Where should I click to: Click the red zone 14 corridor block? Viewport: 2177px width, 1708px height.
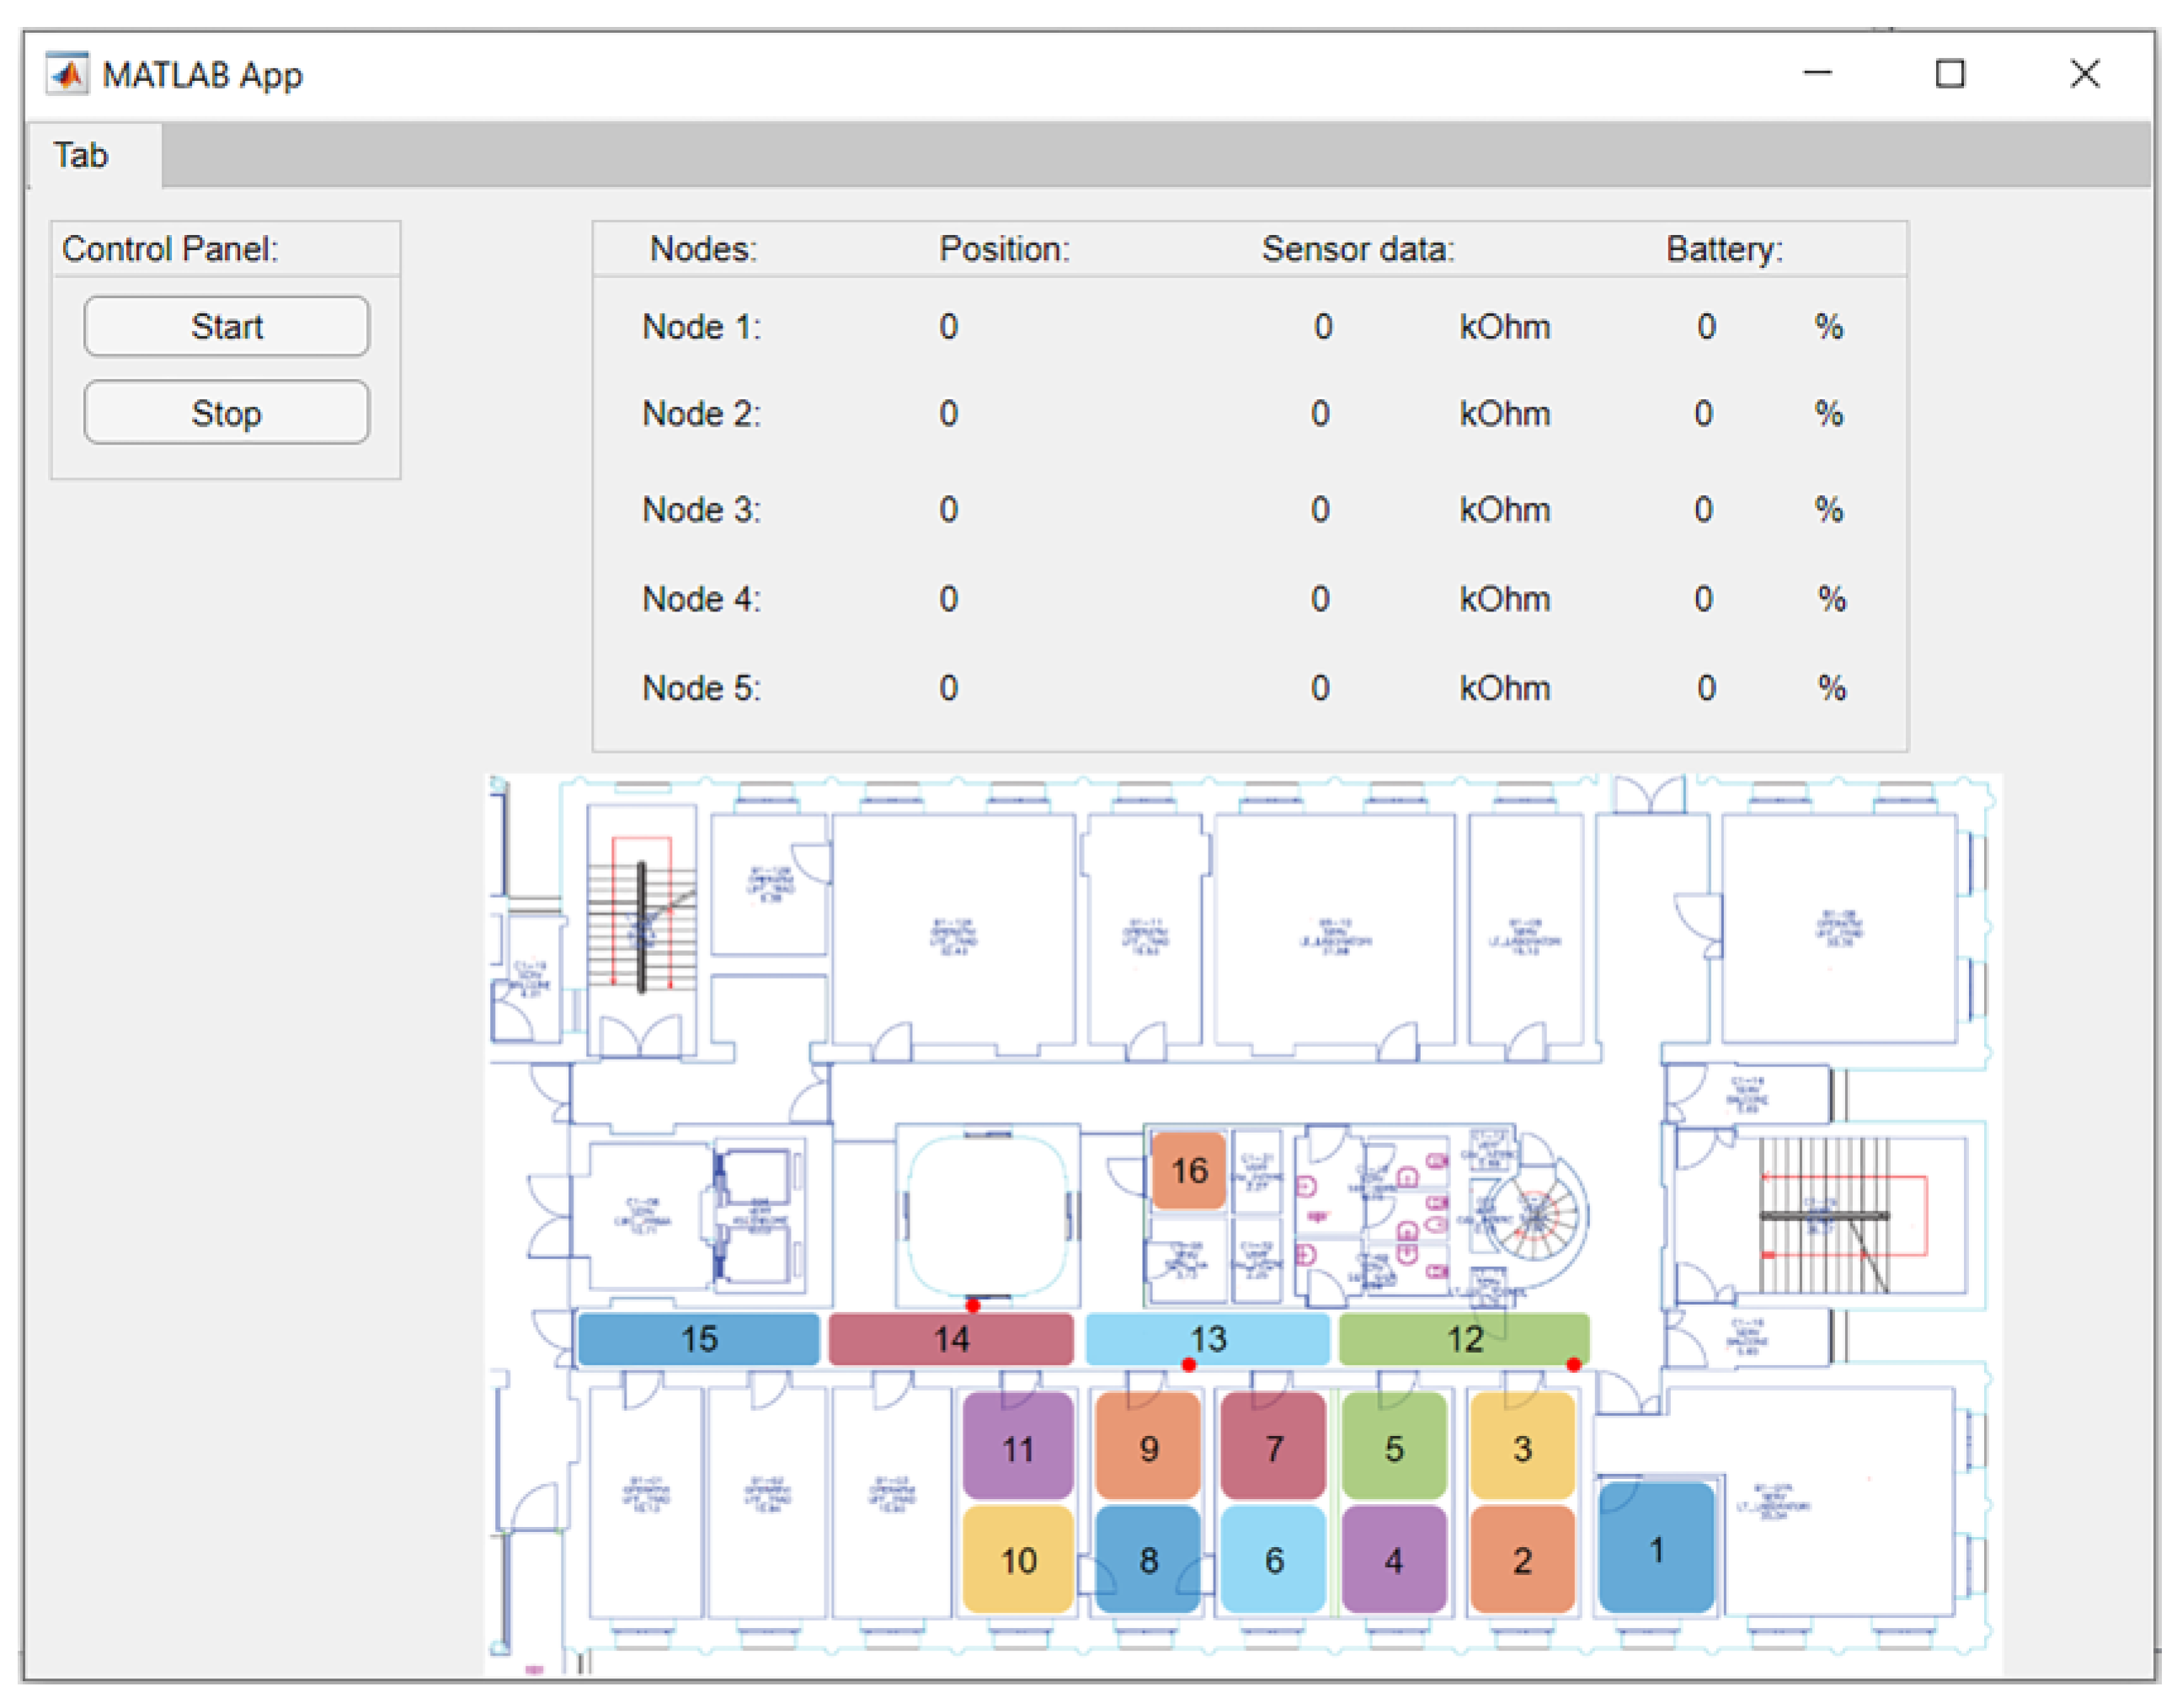[x=951, y=1340]
